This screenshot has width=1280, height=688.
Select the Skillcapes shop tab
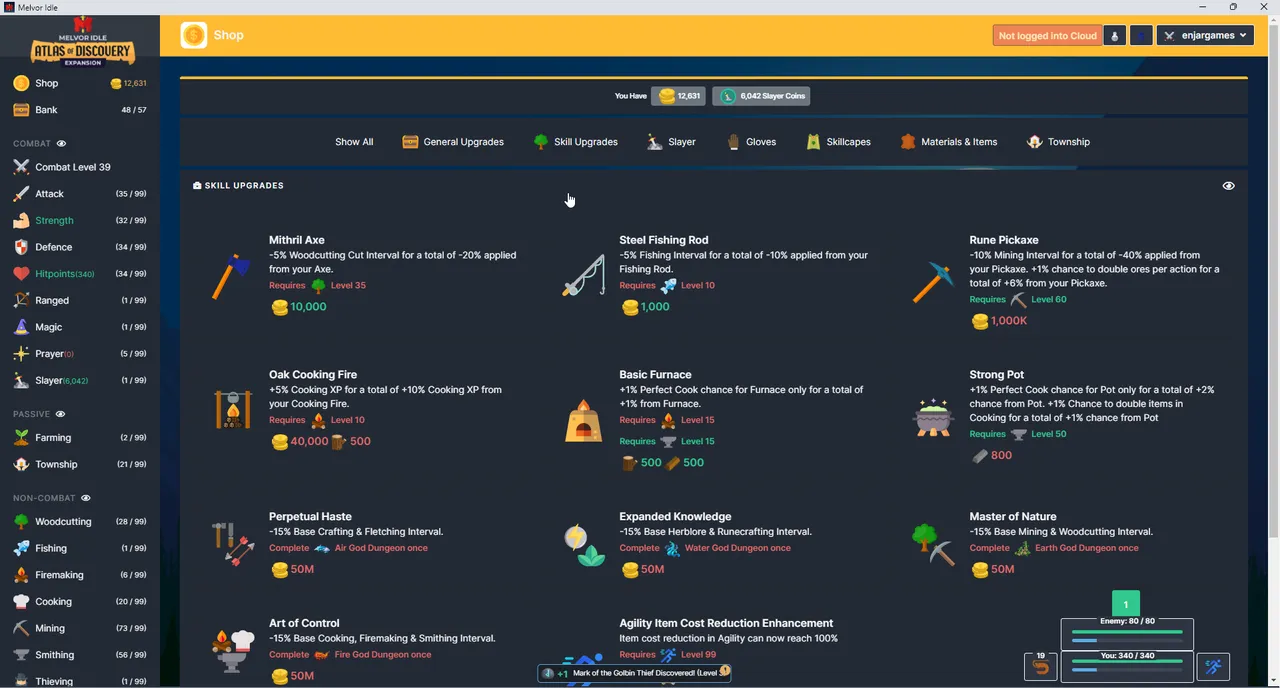838,142
